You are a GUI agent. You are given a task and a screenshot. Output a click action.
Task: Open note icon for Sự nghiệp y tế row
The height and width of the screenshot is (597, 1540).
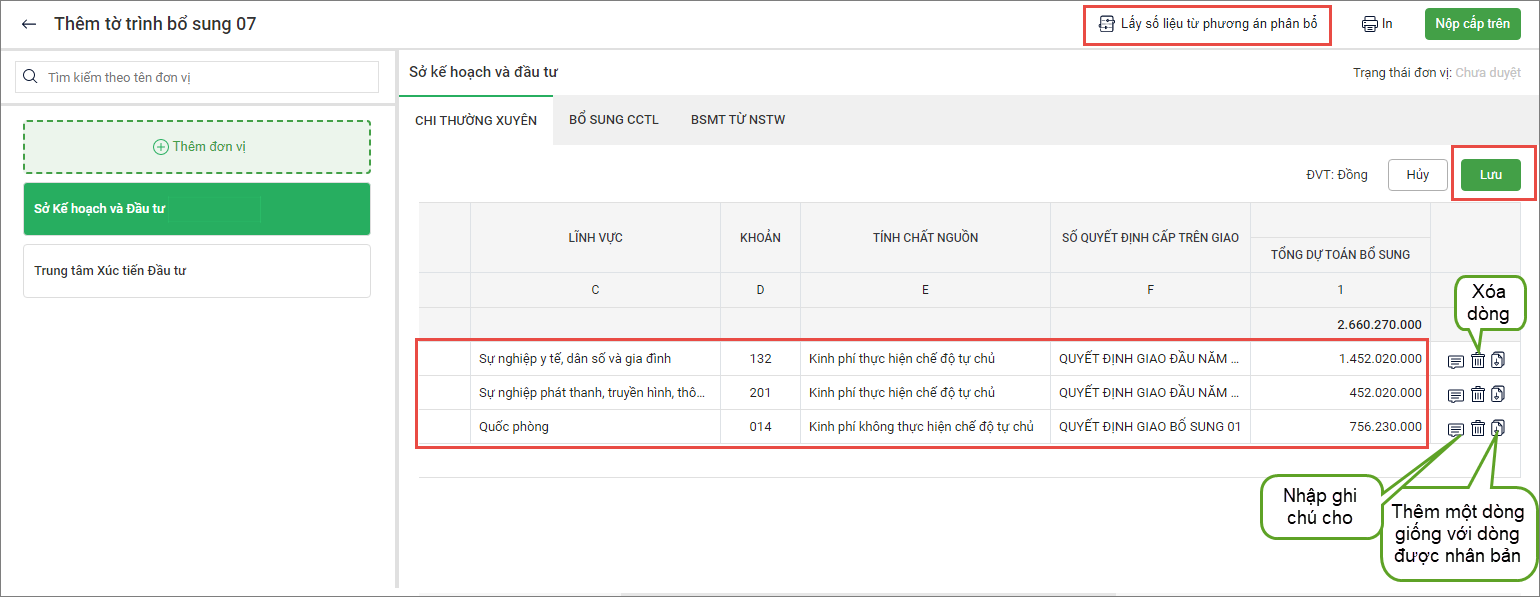coord(1456,361)
